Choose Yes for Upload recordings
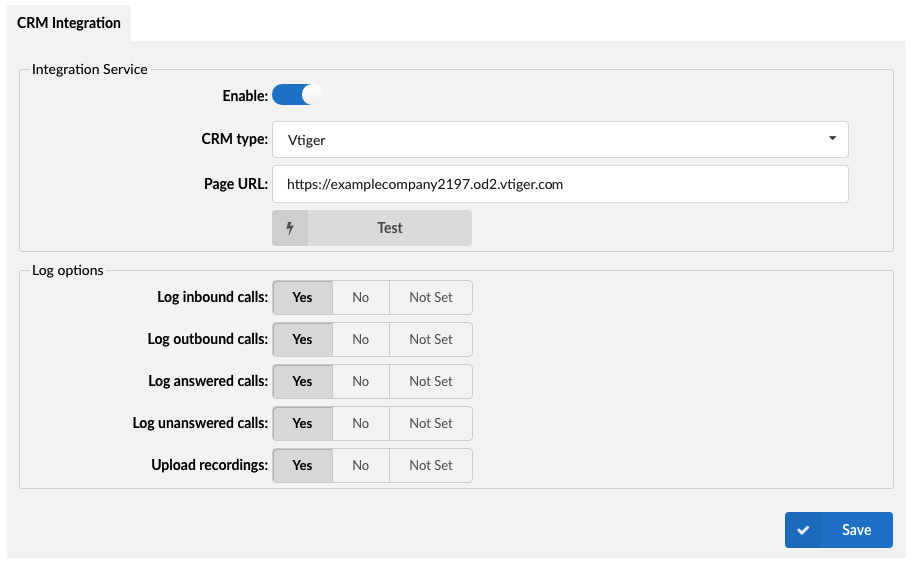Image resolution: width=911 pixels, height=565 pixels. click(303, 465)
